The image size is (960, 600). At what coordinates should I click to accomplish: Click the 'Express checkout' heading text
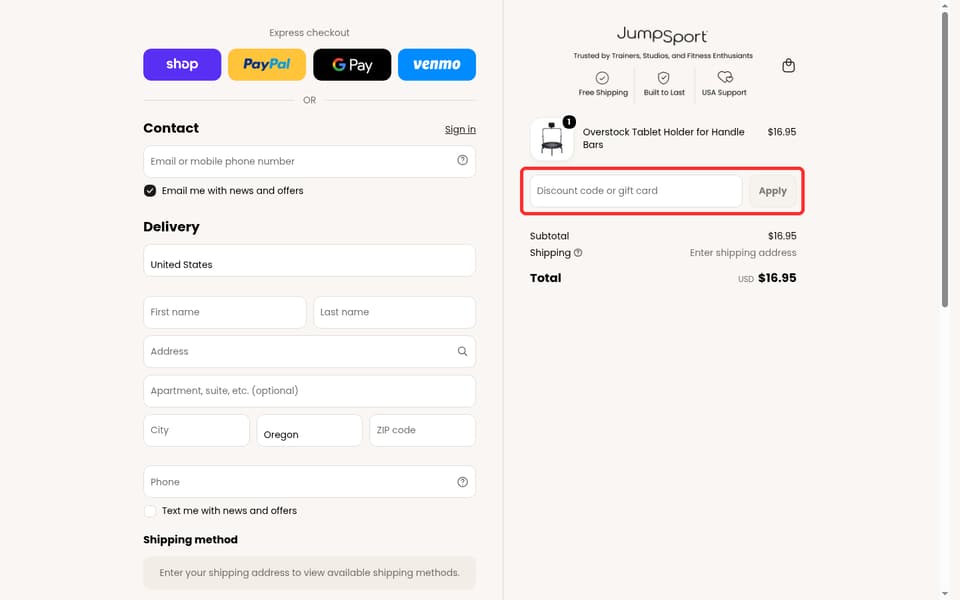[x=309, y=33]
